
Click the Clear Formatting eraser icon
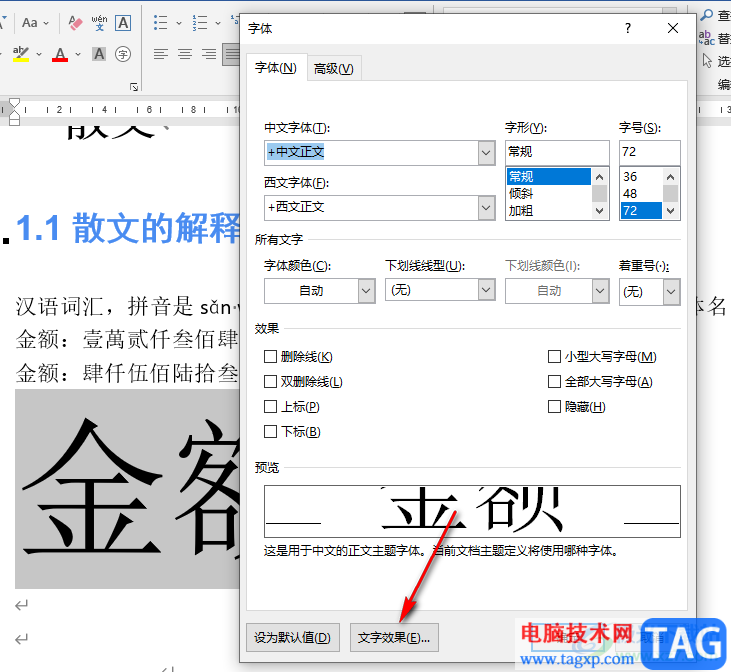pos(76,22)
